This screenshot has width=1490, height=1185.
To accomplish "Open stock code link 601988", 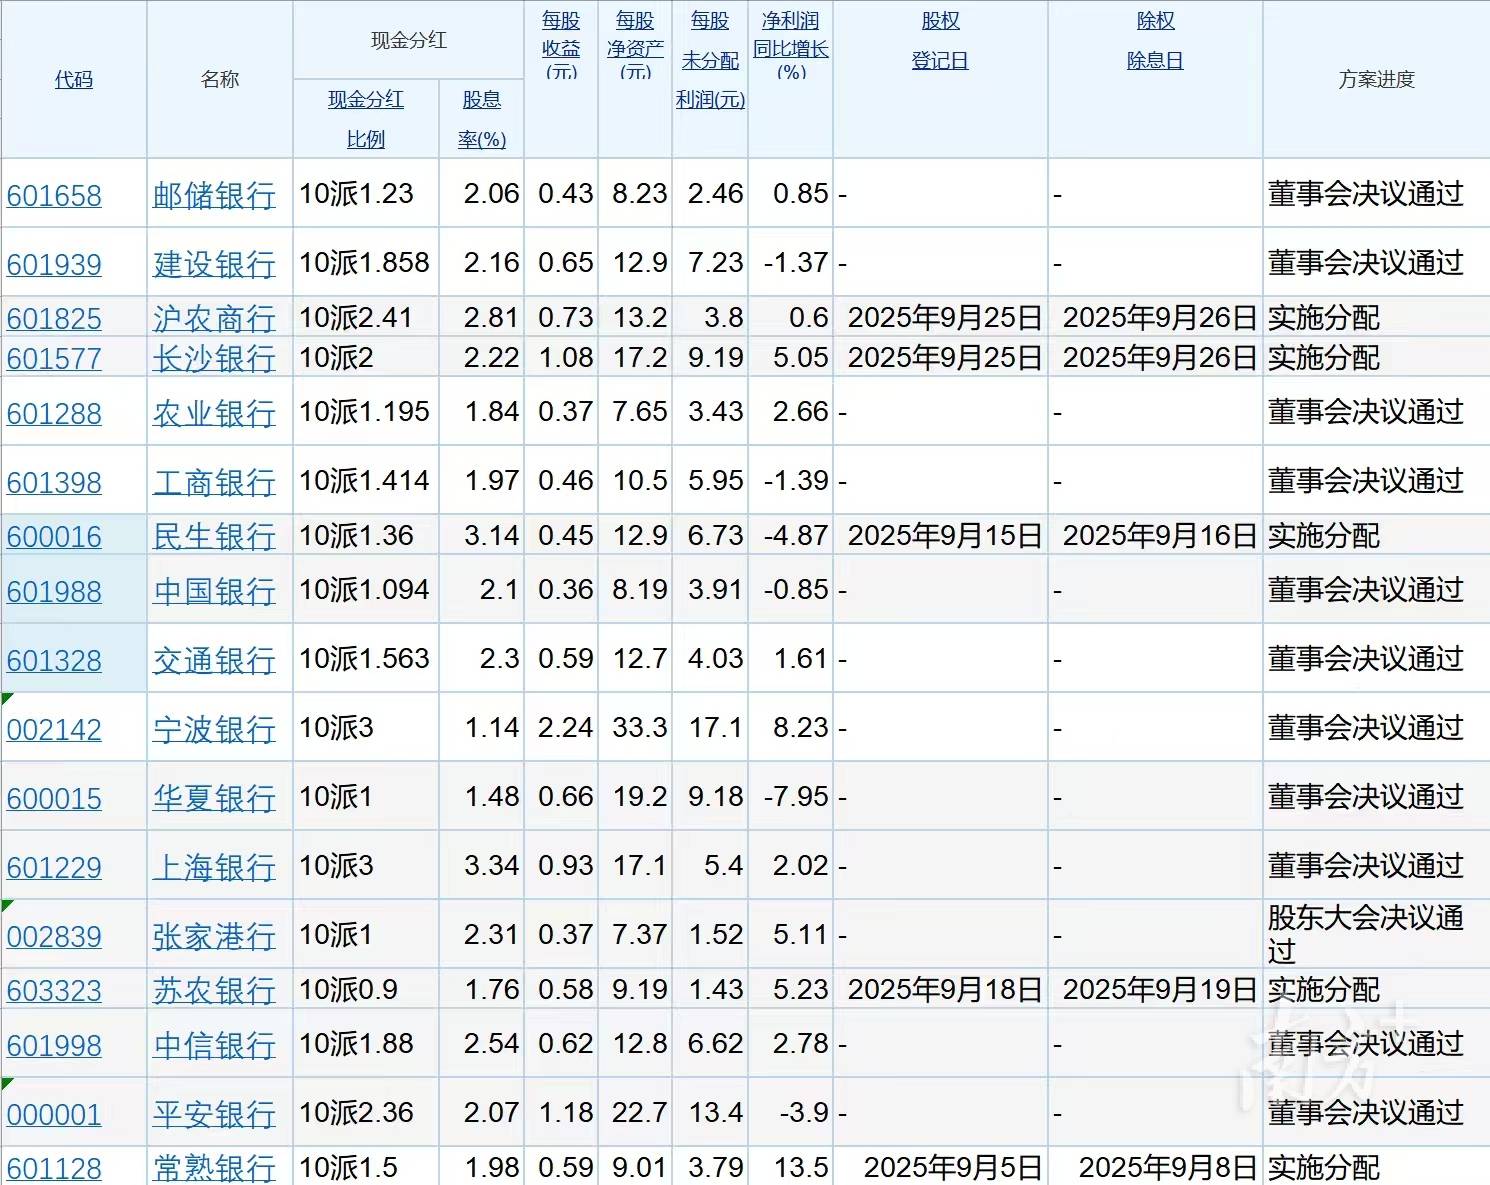I will [54, 591].
